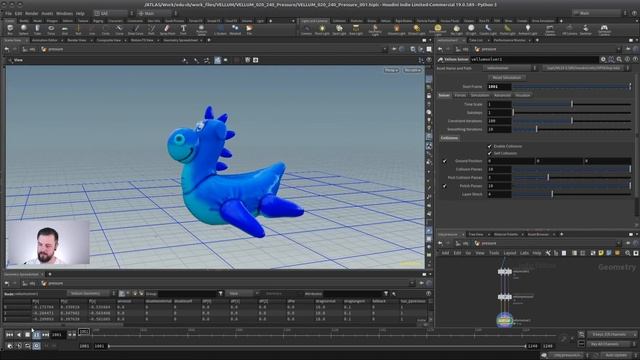Click the pressure node path icon in viewport
Viewport: 640px width, 360px height.
click(x=44, y=49)
